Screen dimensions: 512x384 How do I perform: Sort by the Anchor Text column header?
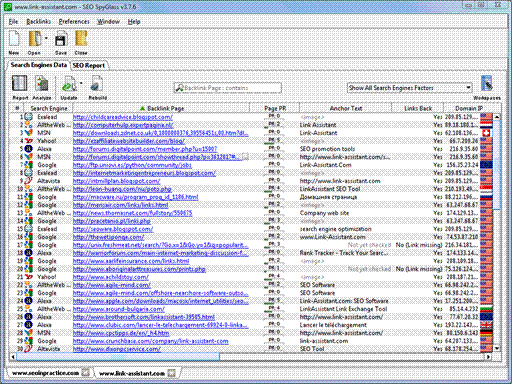(x=346, y=108)
